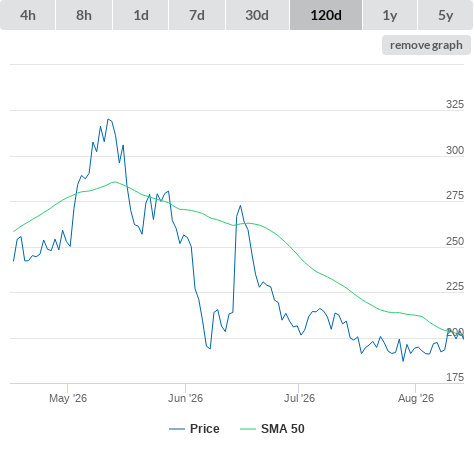Click the SMA 50 line peak in mid-May

click(x=115, y=182)
